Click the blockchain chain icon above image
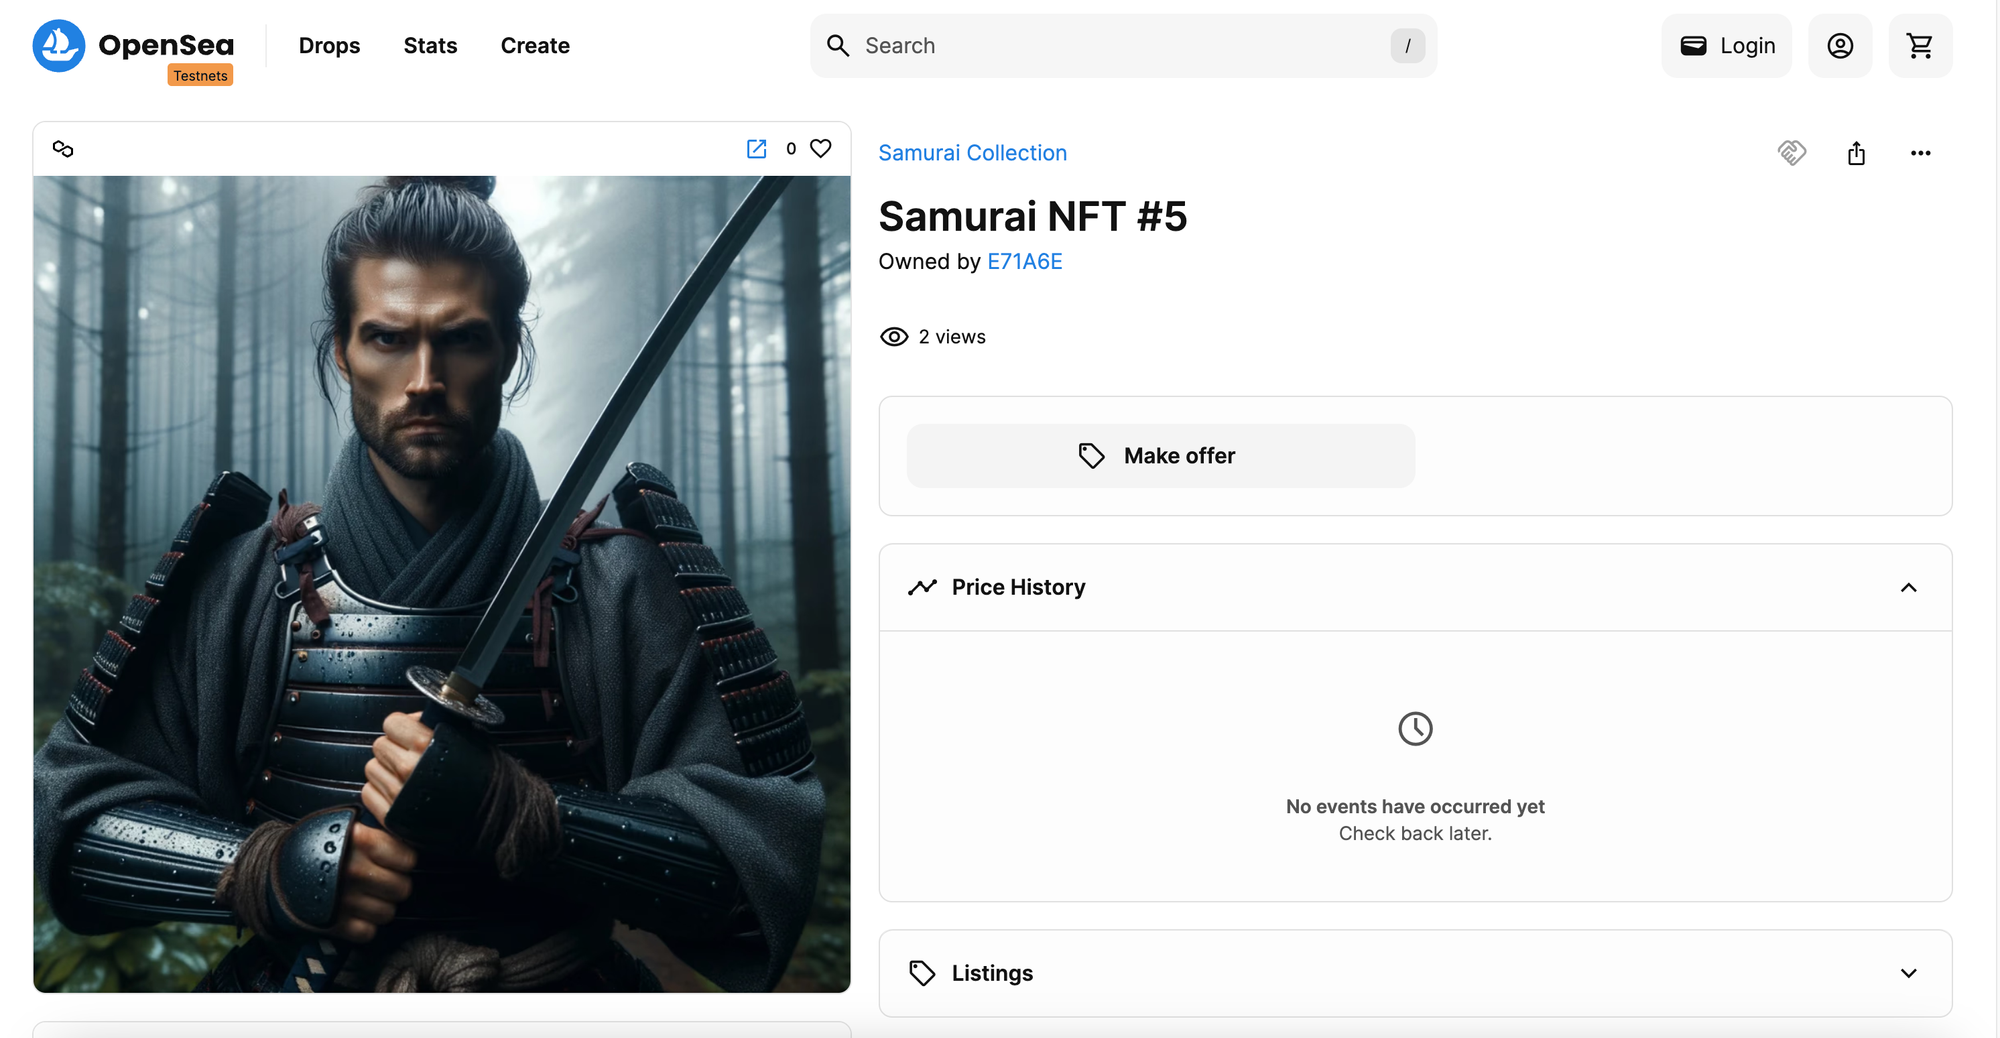The width and height of the screenshot is (2000, 1038). pyautogui.click(x=63, y=149)
